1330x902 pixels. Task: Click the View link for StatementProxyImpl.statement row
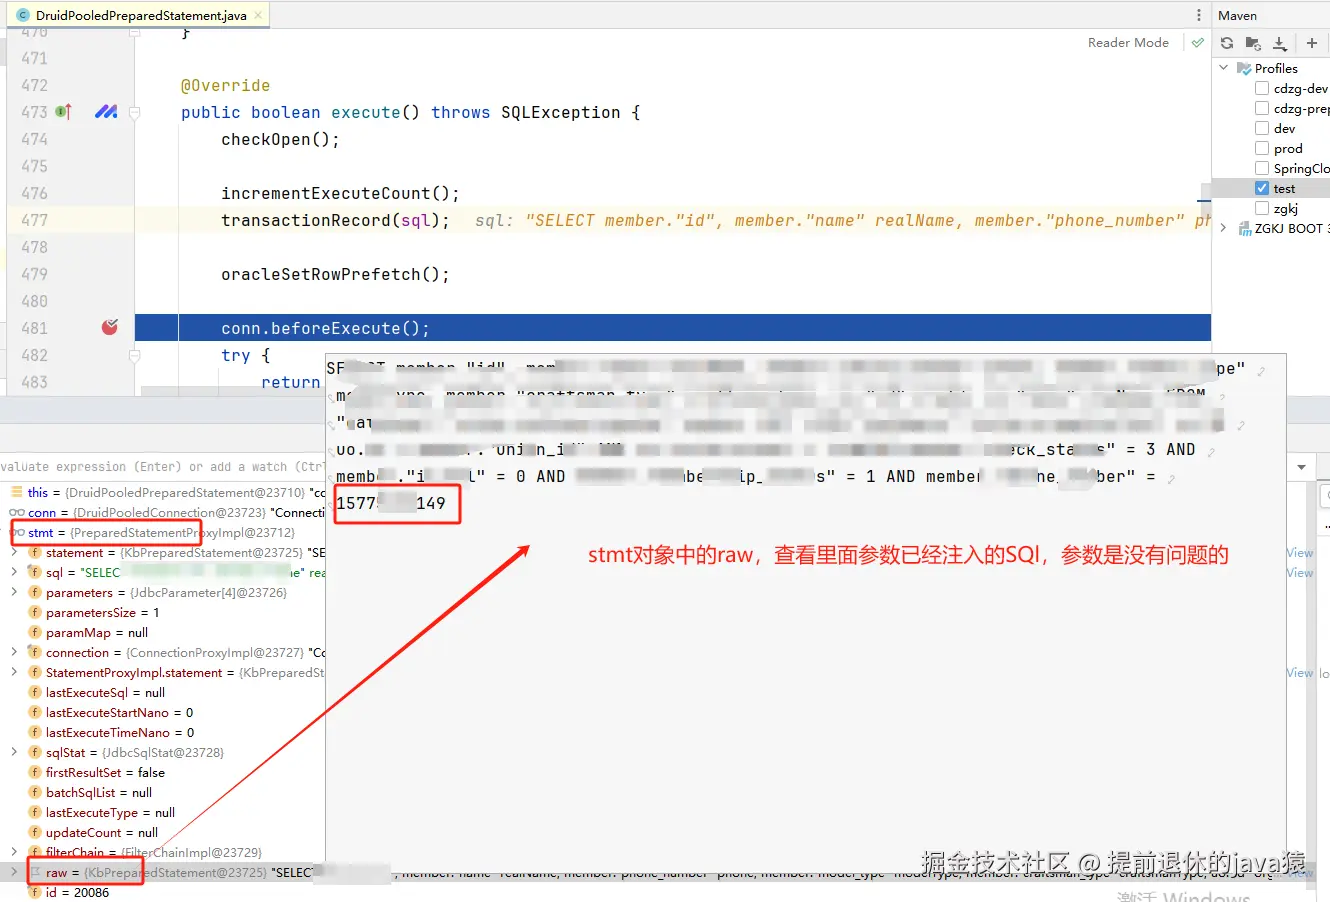1299,672
